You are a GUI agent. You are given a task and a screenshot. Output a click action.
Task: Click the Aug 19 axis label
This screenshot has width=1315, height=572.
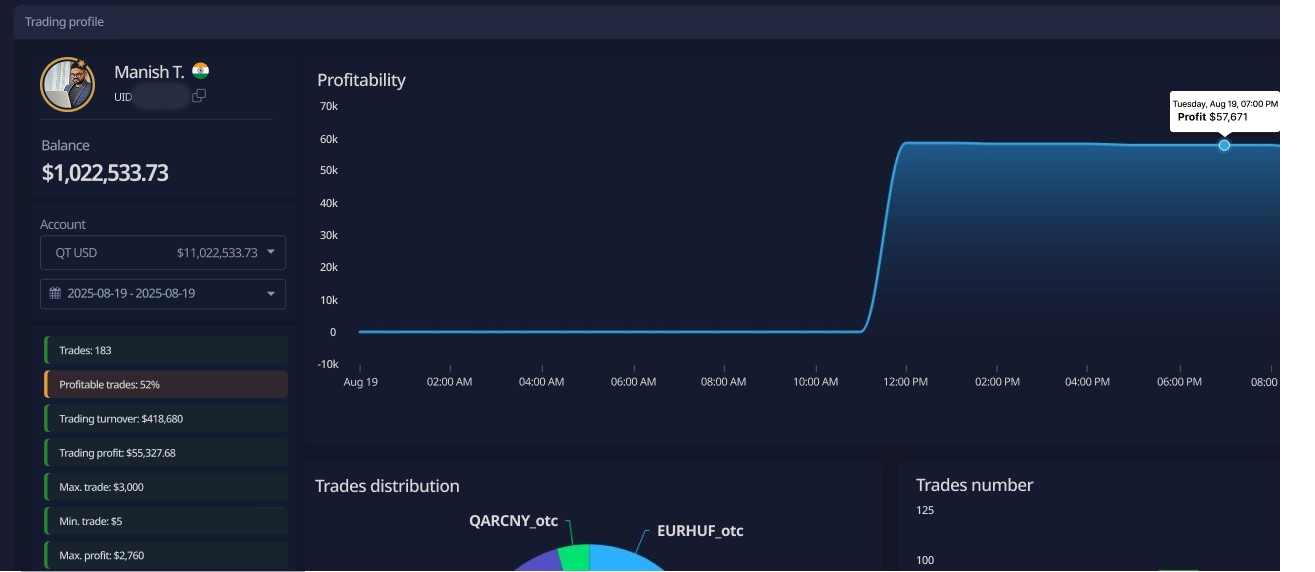tap(360, 382)
